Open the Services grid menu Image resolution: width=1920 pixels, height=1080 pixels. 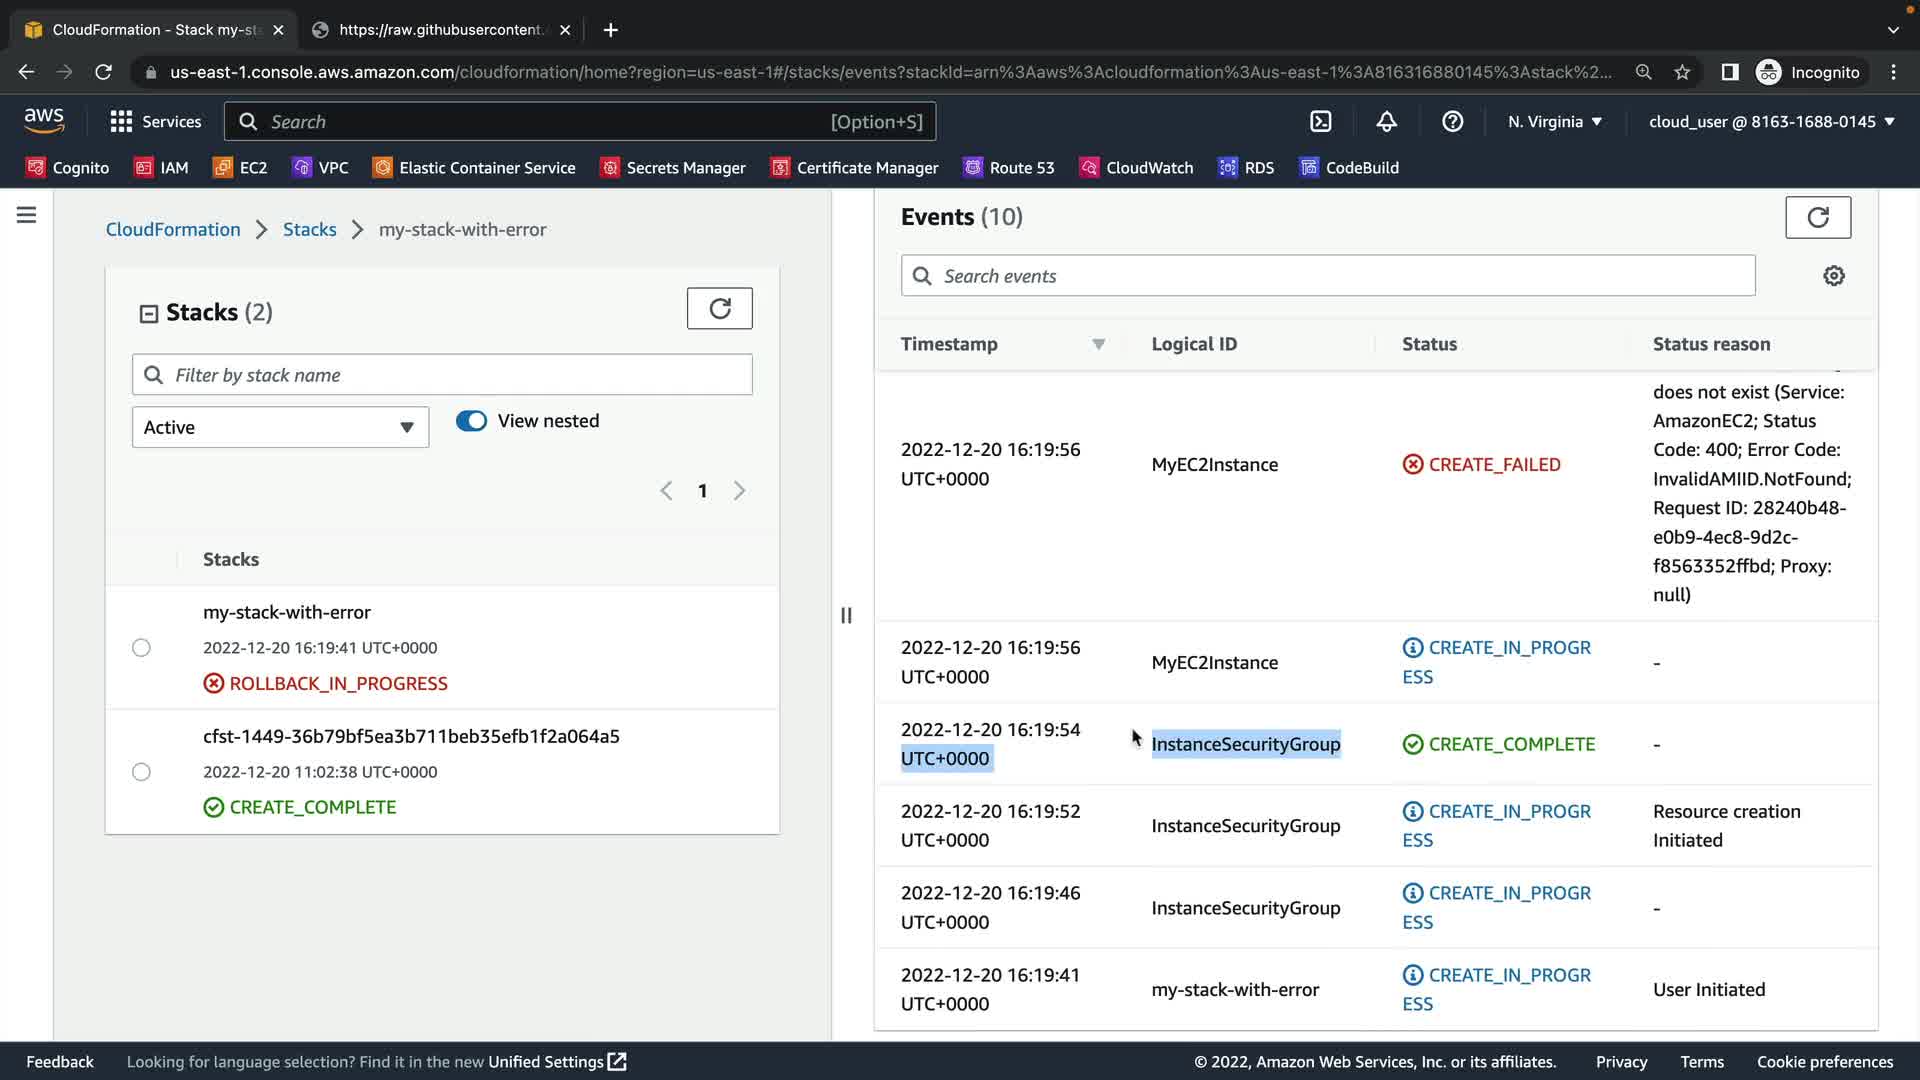tap(155, 122)
